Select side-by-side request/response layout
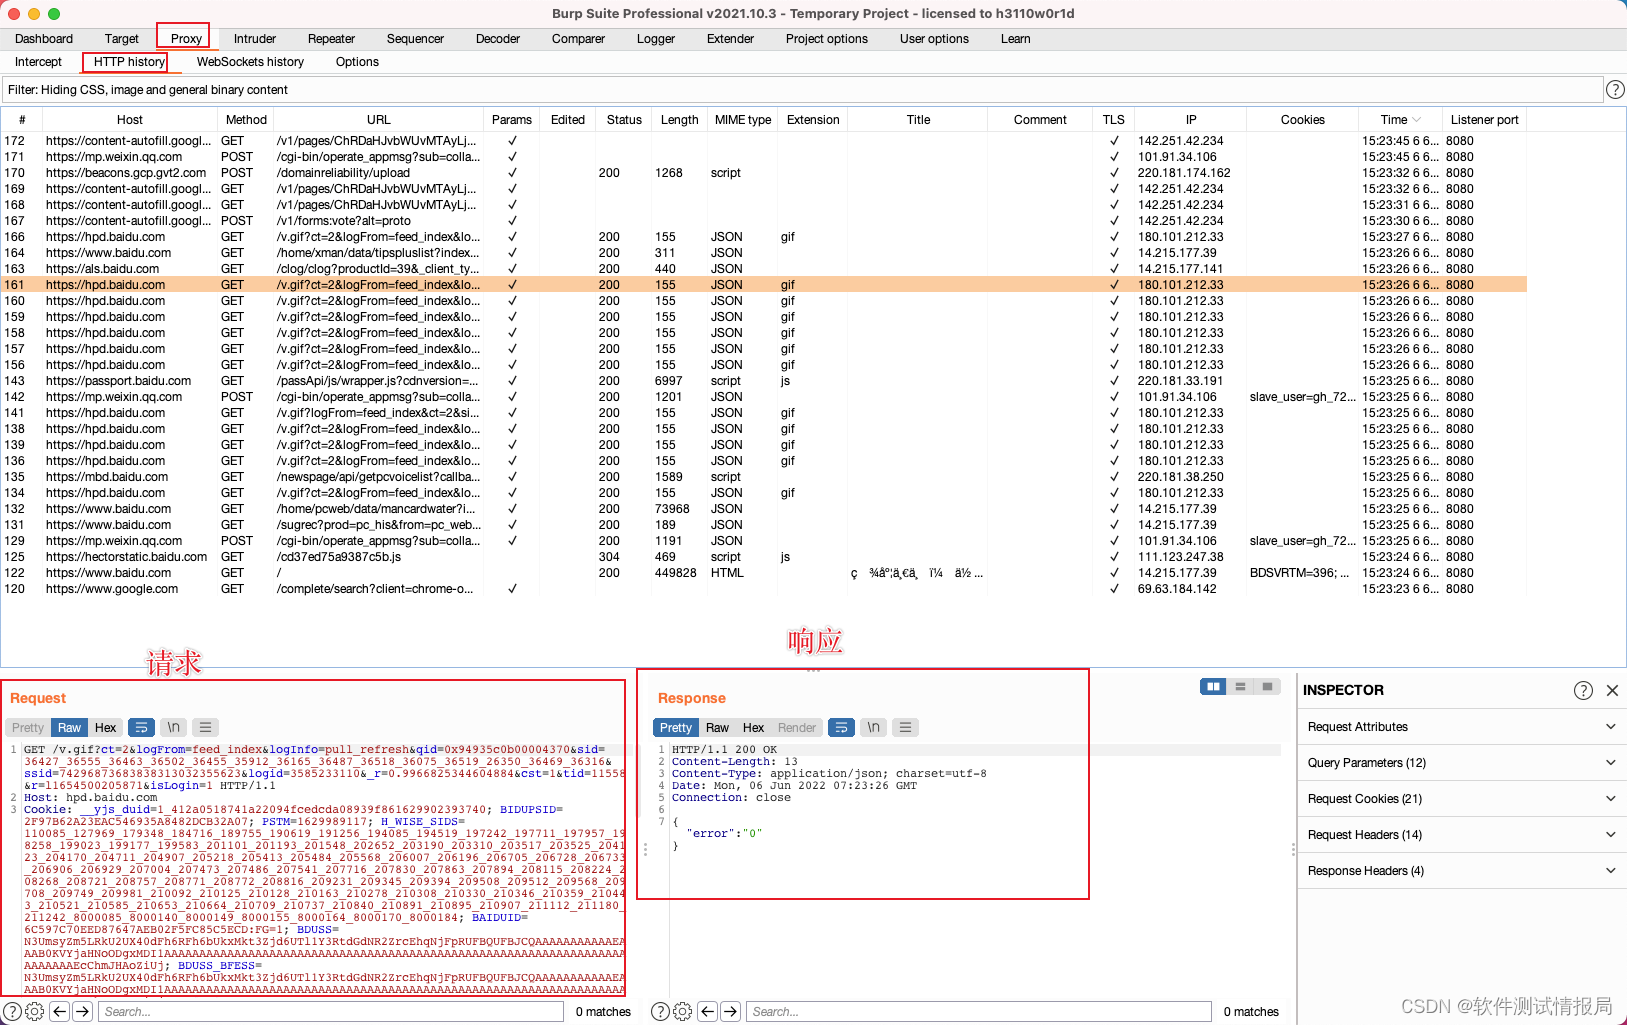This screenshot has width=1627, height=1025. tap(1213, 687)
